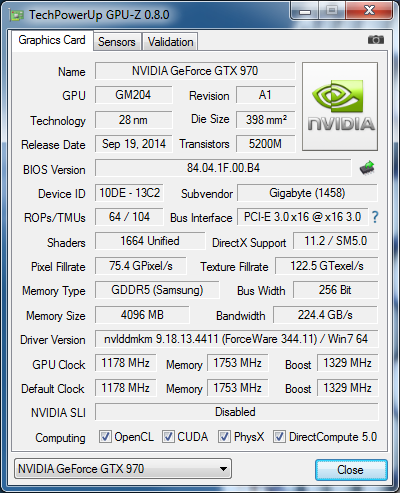
Task: Click GPU Clock row Memory 1753 MHz field
Action: pos(238,363)
